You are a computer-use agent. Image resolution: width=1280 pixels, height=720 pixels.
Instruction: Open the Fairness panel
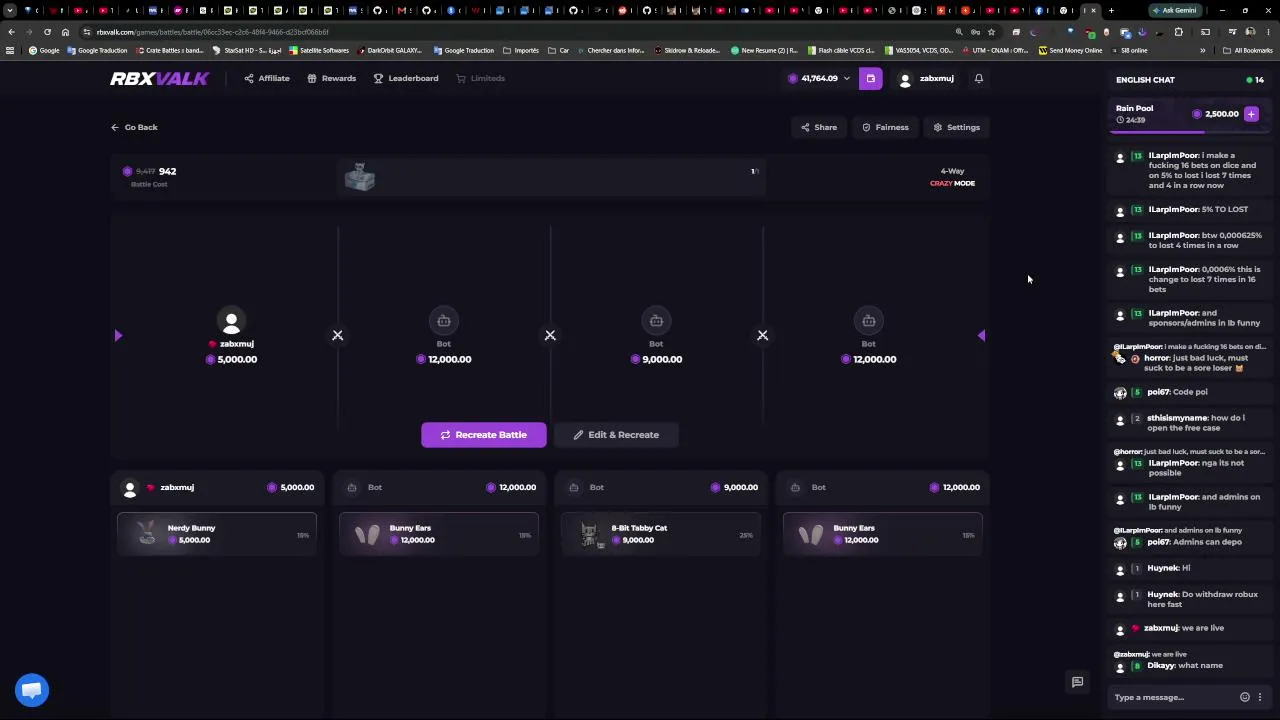[x=885, y=127]
